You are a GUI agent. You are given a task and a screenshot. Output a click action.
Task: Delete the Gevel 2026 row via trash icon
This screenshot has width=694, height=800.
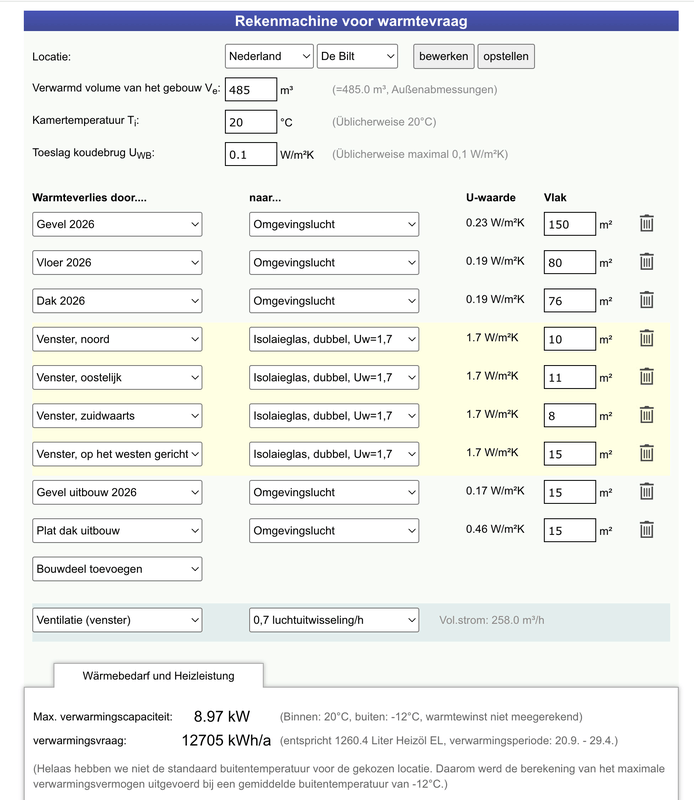(647, 224)
